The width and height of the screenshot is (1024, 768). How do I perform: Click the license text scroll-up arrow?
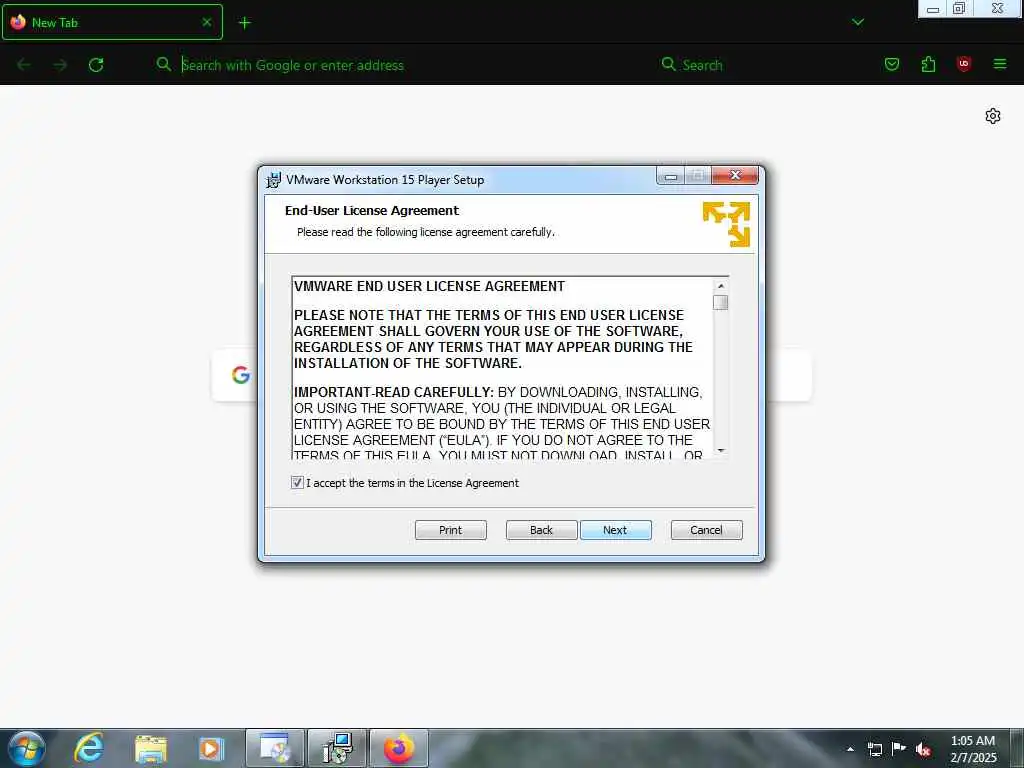point(720,286)
